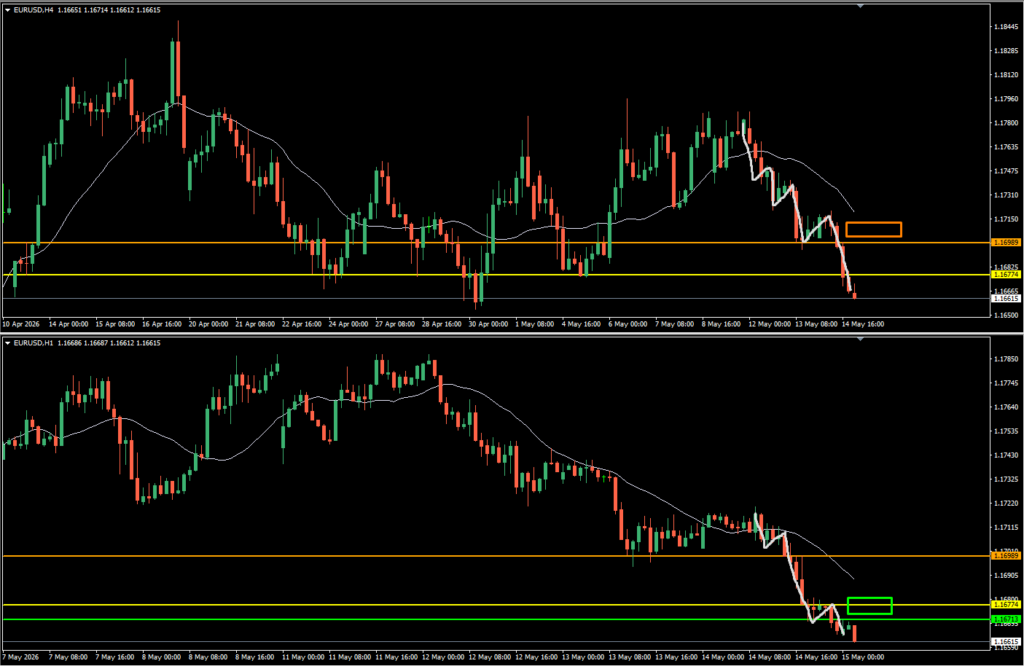The height and width of the screenshot is (666, 1024).
Task: Click the triangle icon beside the EURUSD,H1 title
Action: tap(8, 343)
